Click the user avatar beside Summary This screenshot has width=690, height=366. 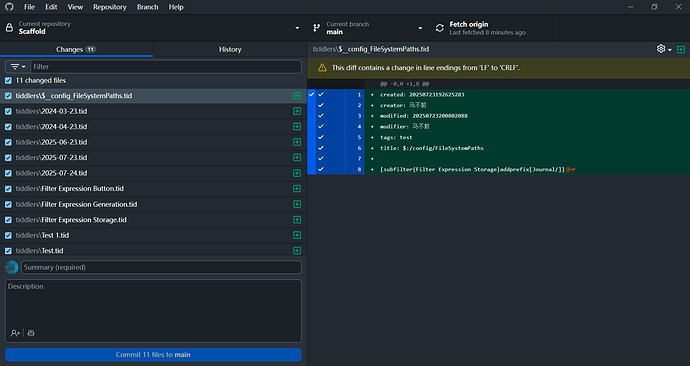tap(12, 267)
